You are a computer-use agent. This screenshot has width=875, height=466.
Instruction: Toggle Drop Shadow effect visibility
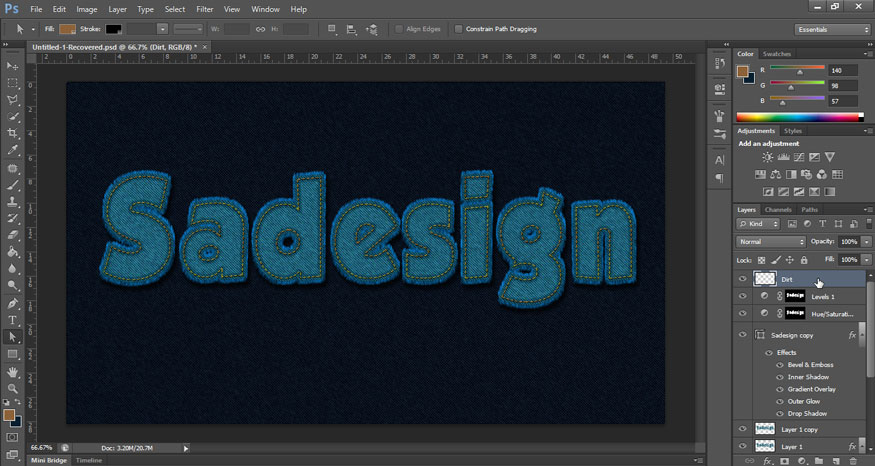[x=780, y=414]
